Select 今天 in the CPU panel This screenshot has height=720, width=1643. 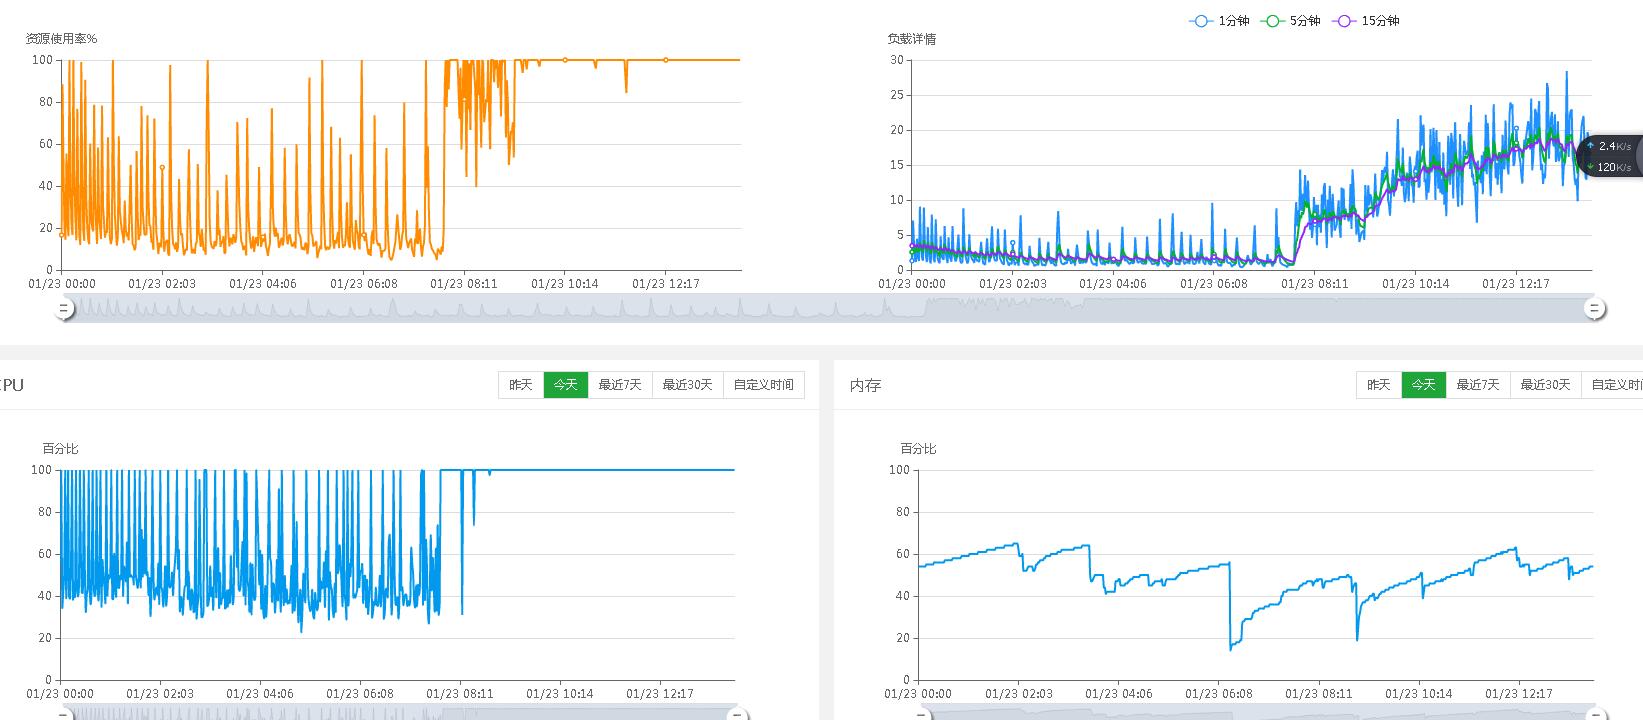(x=566, y=385)
